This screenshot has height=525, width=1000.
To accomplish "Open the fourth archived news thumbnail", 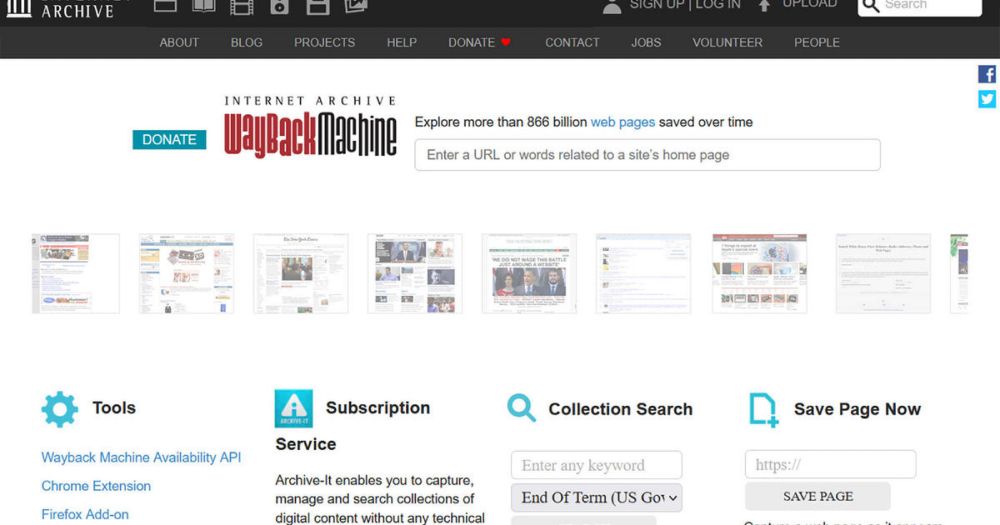I will click(415, 274).
